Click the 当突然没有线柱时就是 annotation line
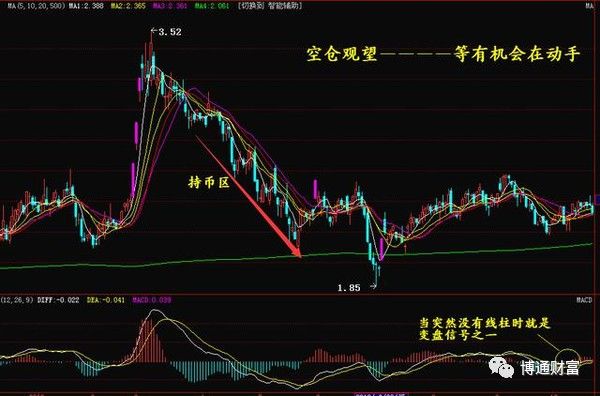This screenshot has width=600, height=396. coord(484,323)
